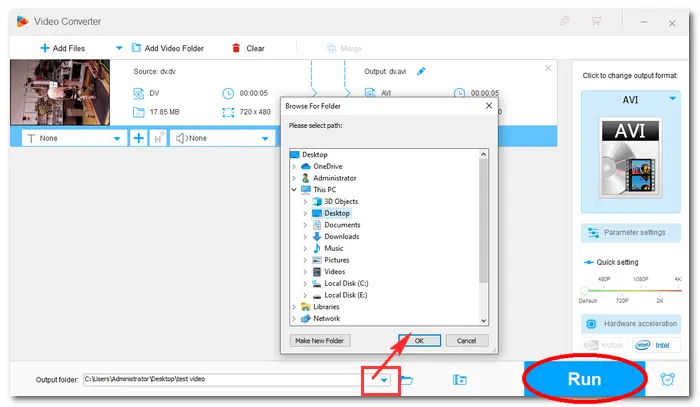The width and height of the screenshot is (700, 407).
Task: Select the Pictures folder
Action: pos(337,260)
